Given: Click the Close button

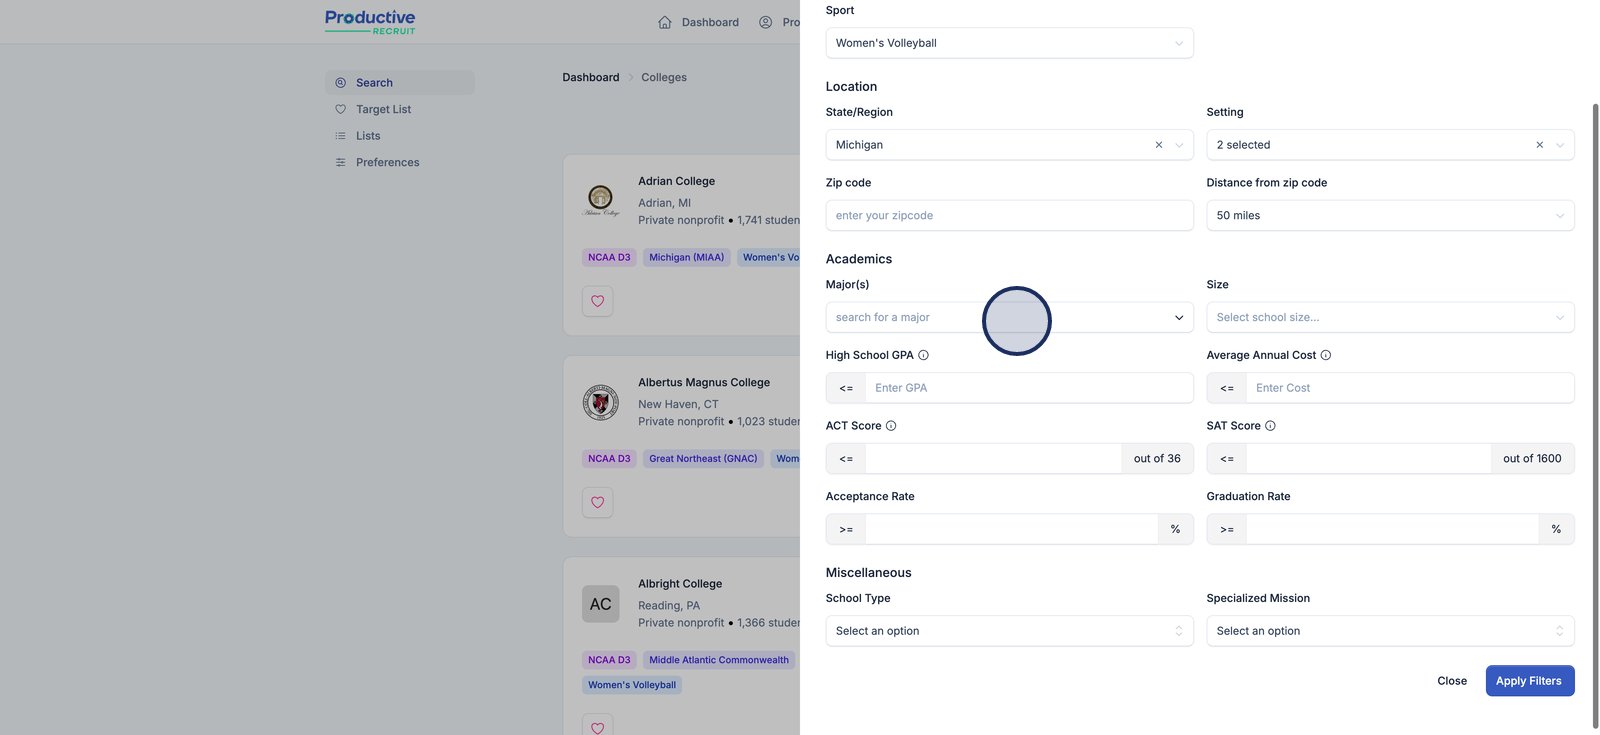Looking at the screenshot, I should tap(1452, 681).
